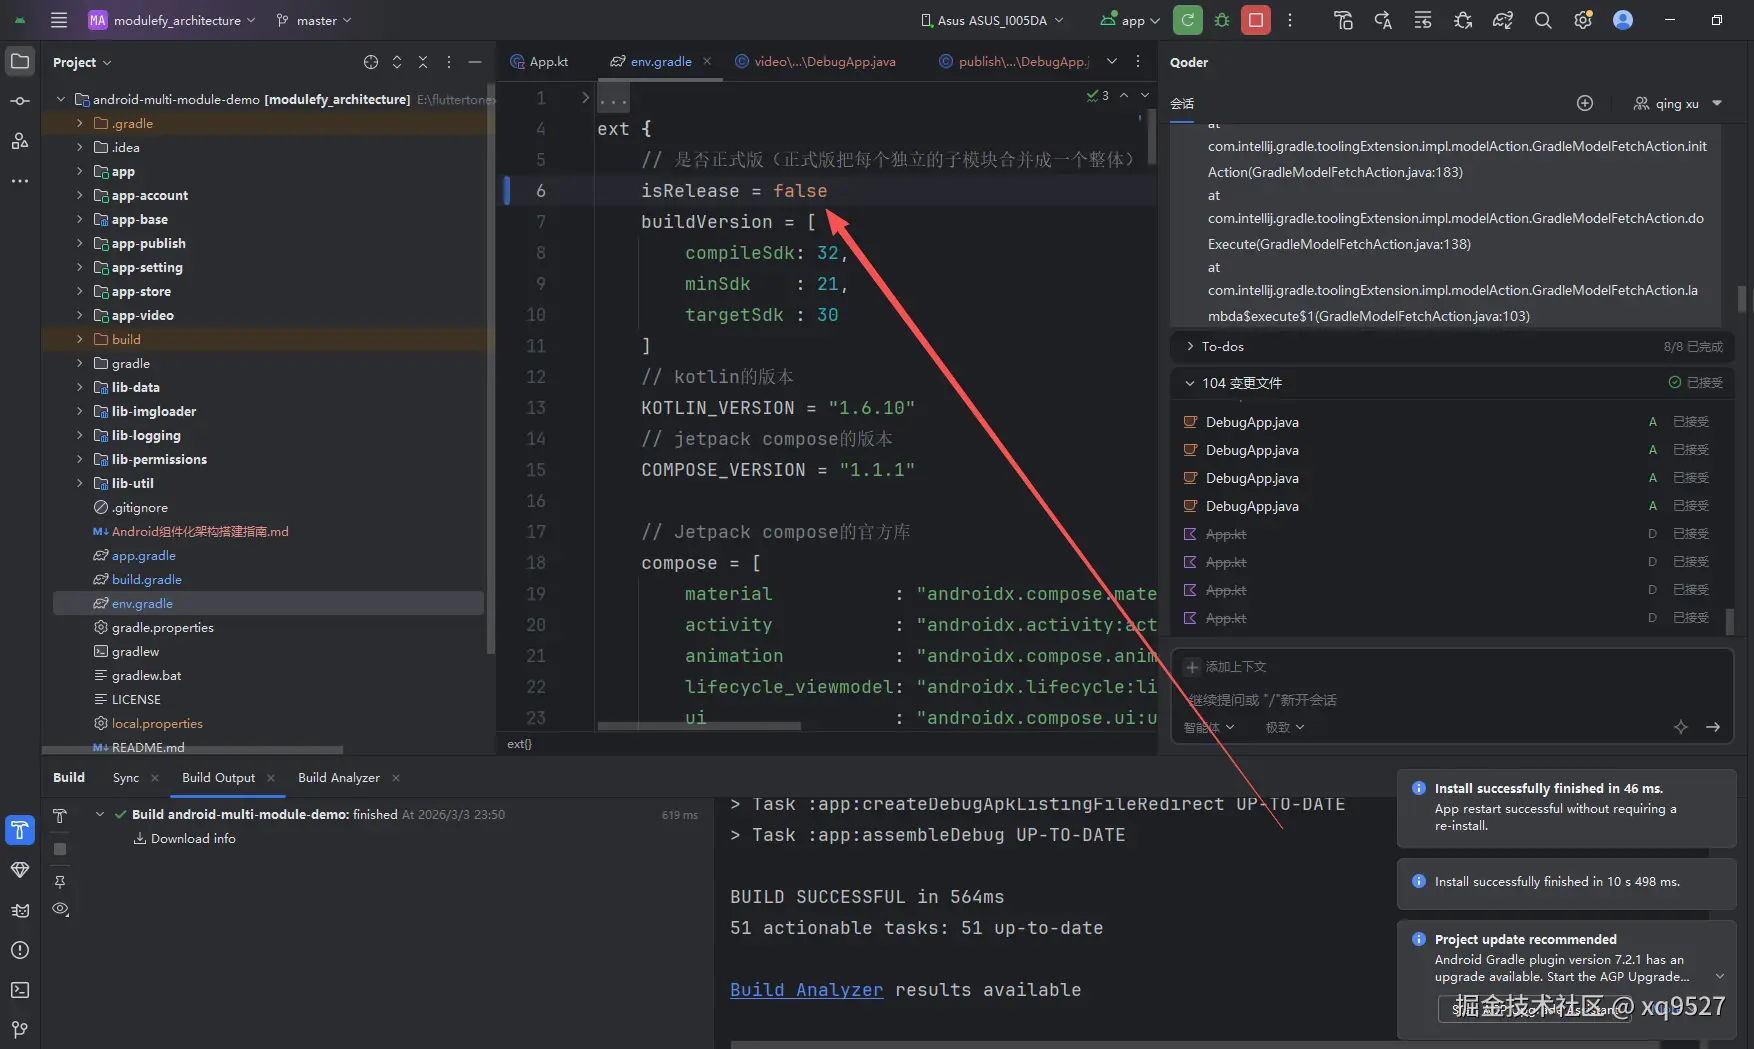
Task: Stop the running app
Action: coord(1256,20)
